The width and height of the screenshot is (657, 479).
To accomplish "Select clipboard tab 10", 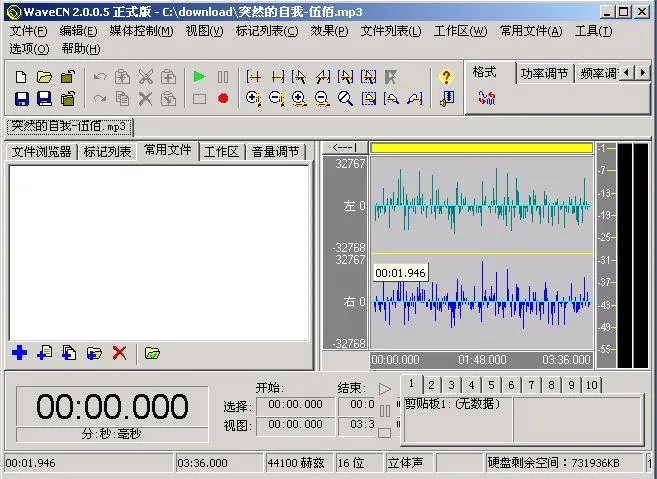I will click(592, 385).
